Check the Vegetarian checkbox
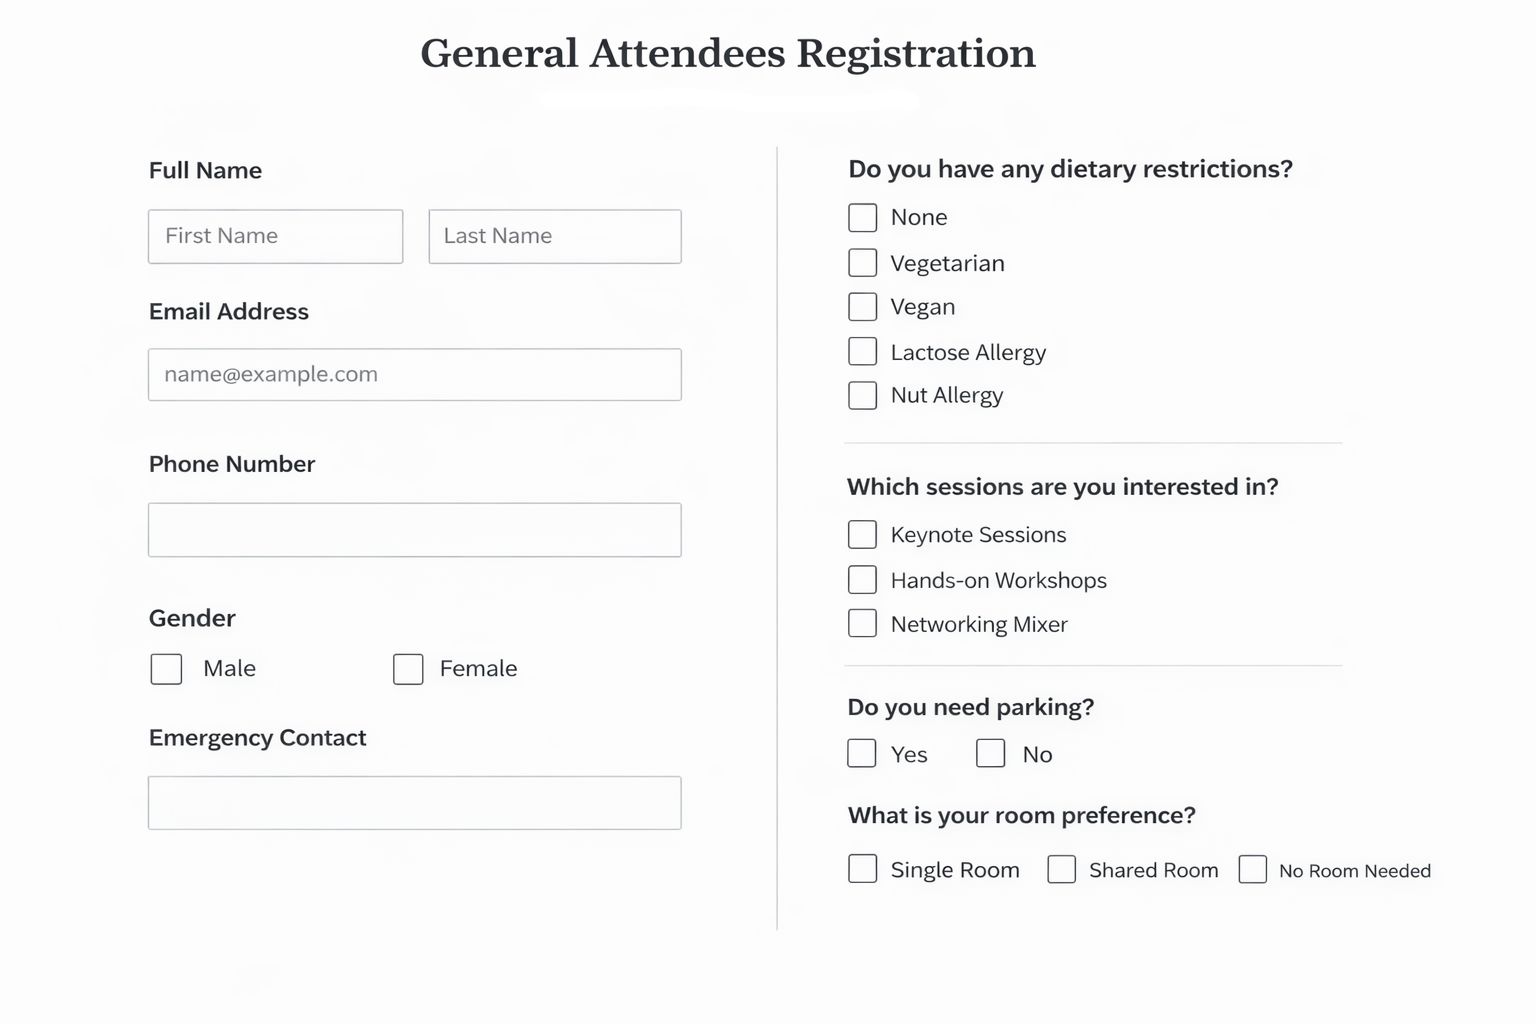 (862, 262)
